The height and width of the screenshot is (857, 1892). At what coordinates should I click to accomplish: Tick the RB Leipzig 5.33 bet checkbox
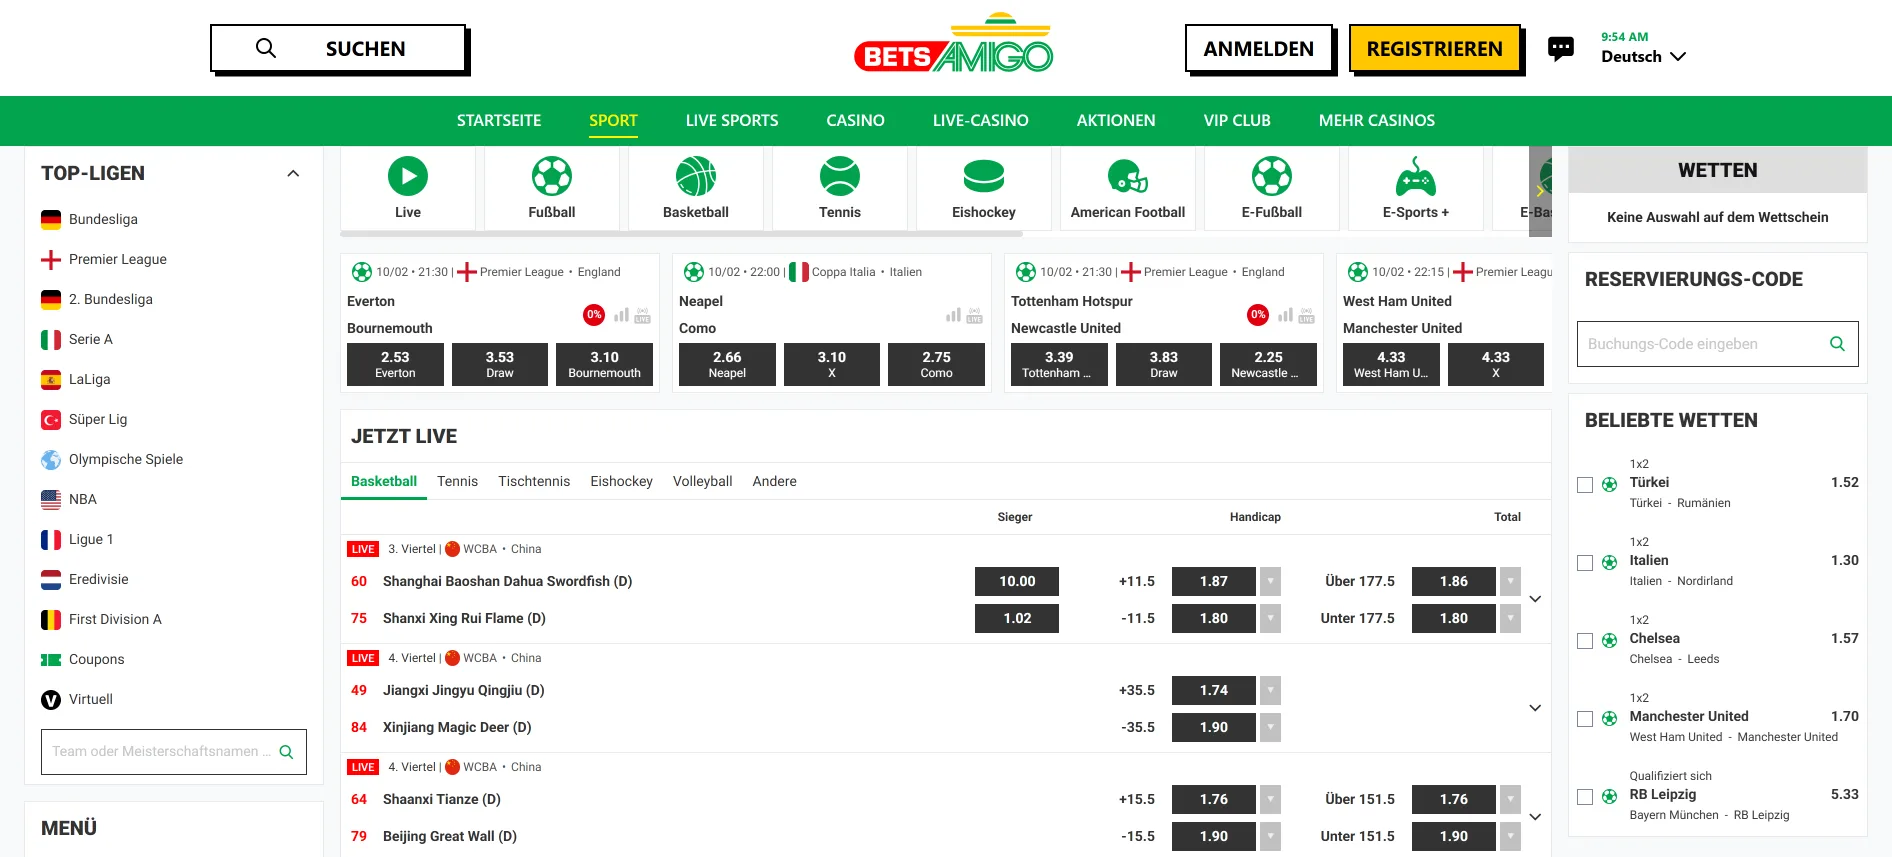[1585, 797]
